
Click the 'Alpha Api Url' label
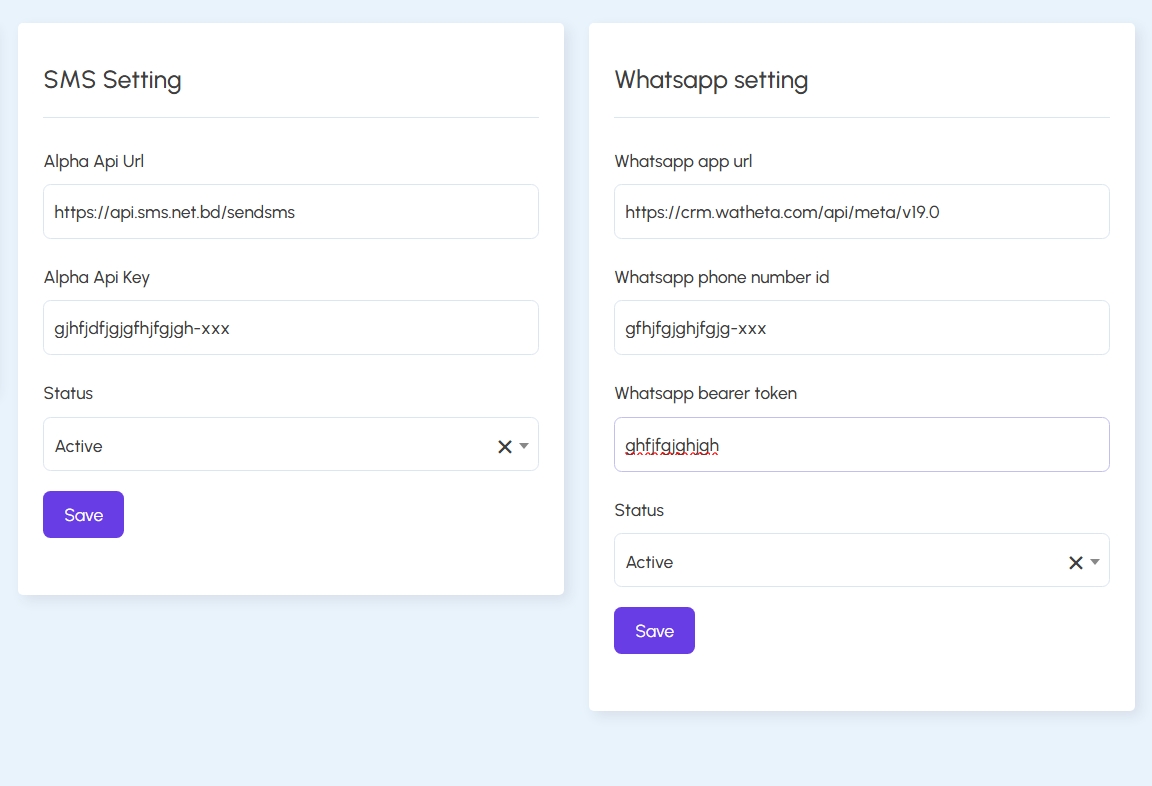[93, 162]
